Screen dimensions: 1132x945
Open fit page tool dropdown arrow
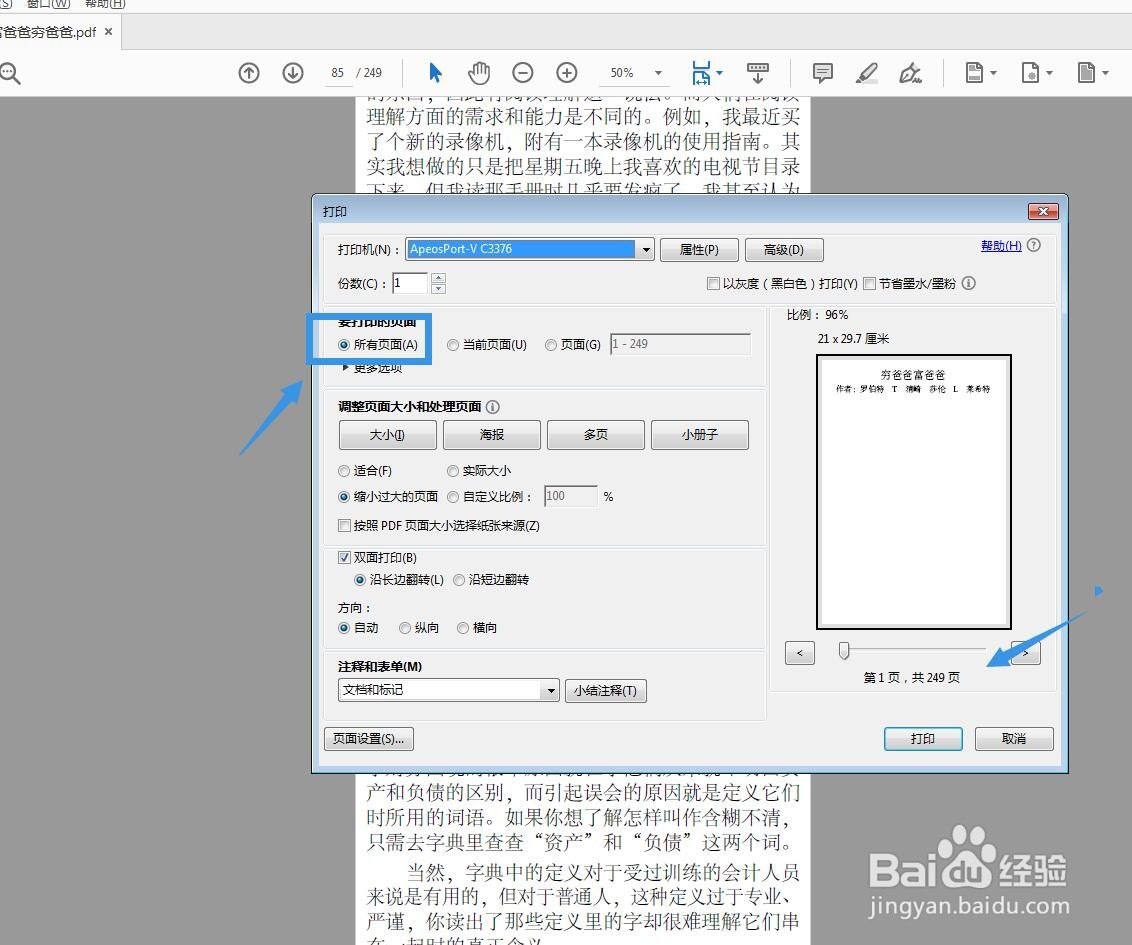pyautogui.click(x=719, y=73)
